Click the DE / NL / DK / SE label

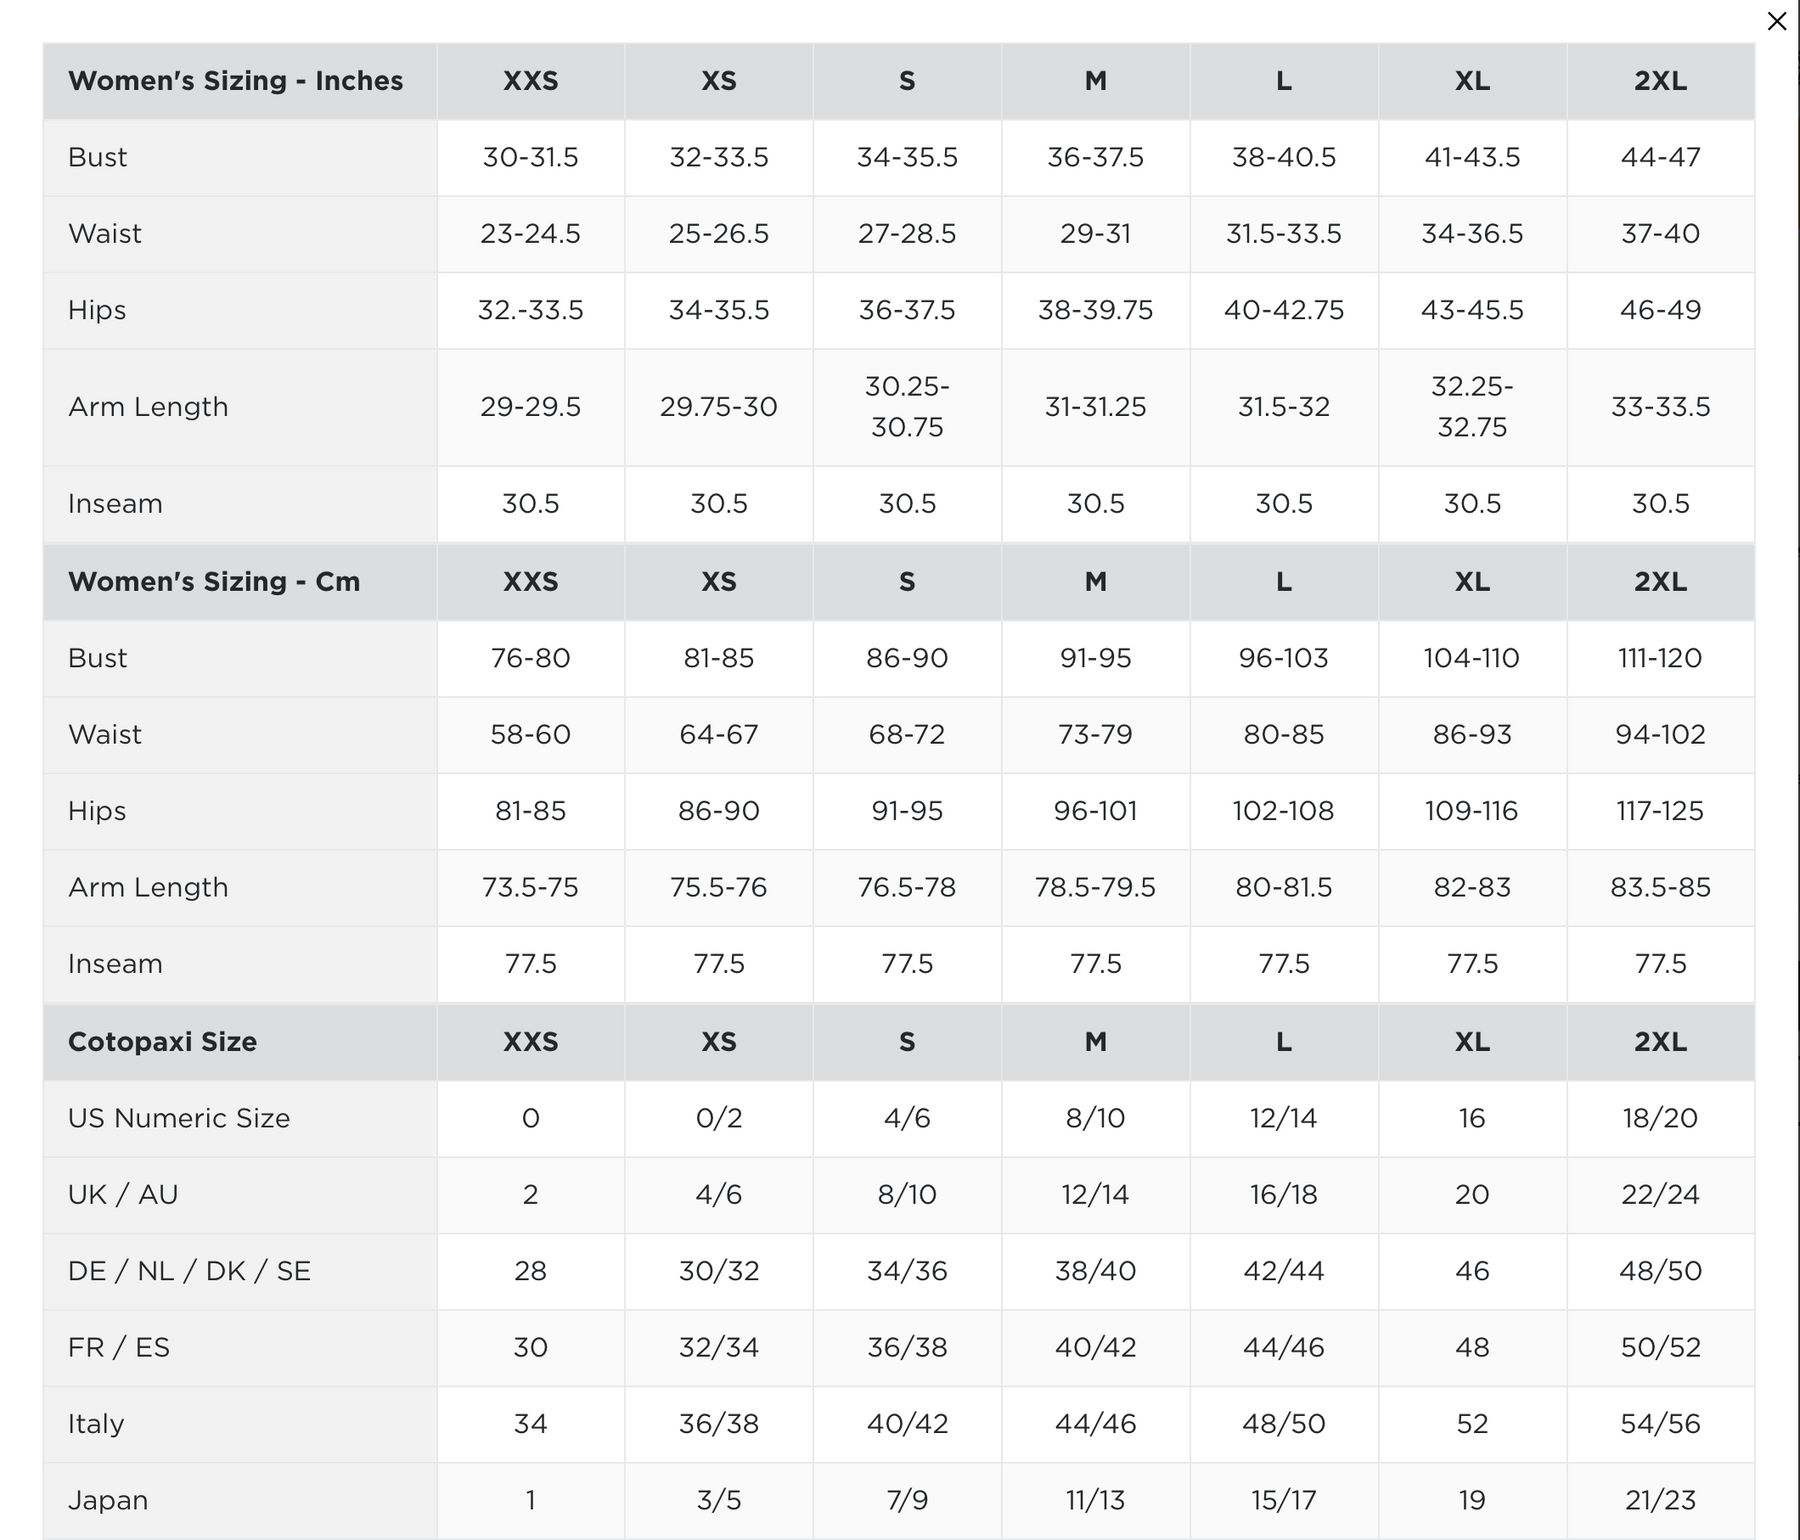[x=189, y=1271]
